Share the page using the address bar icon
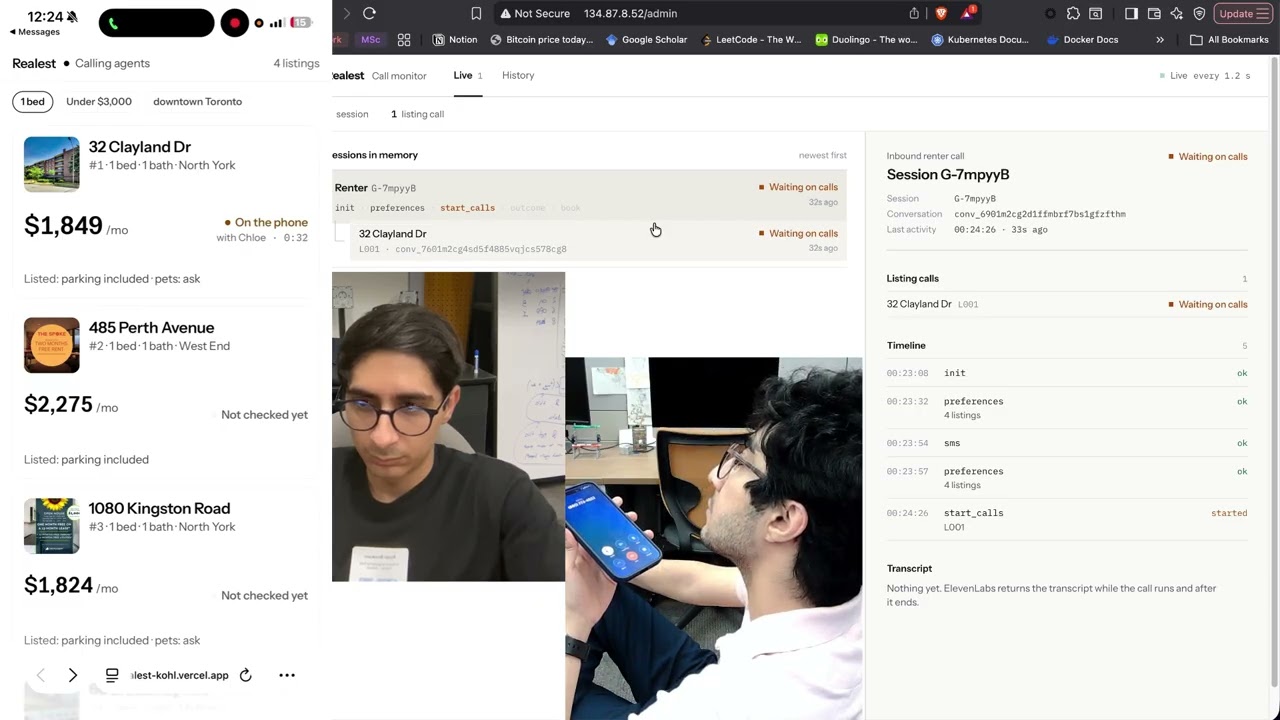 click(x=914, y=13)
